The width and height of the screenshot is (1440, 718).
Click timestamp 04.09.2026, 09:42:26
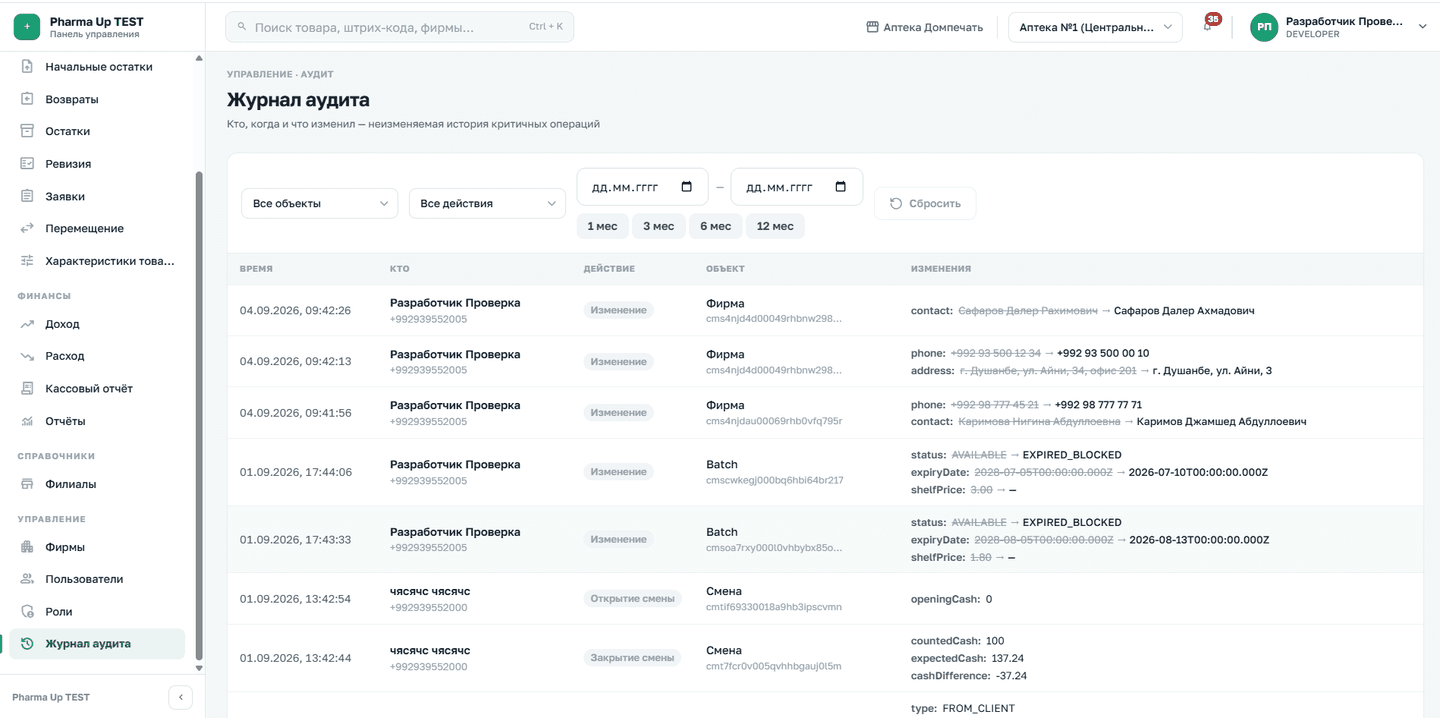tap(295, 310)
